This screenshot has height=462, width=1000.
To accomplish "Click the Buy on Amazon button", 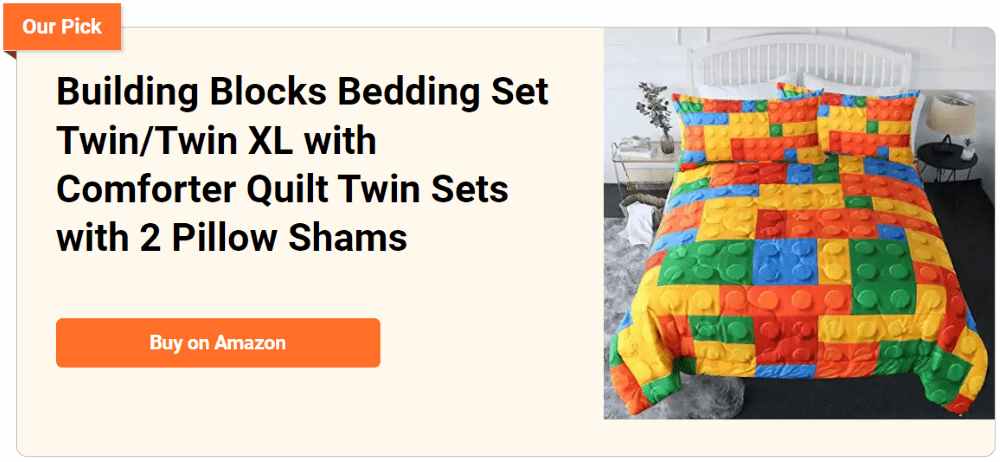I will (x=218, y=343).
